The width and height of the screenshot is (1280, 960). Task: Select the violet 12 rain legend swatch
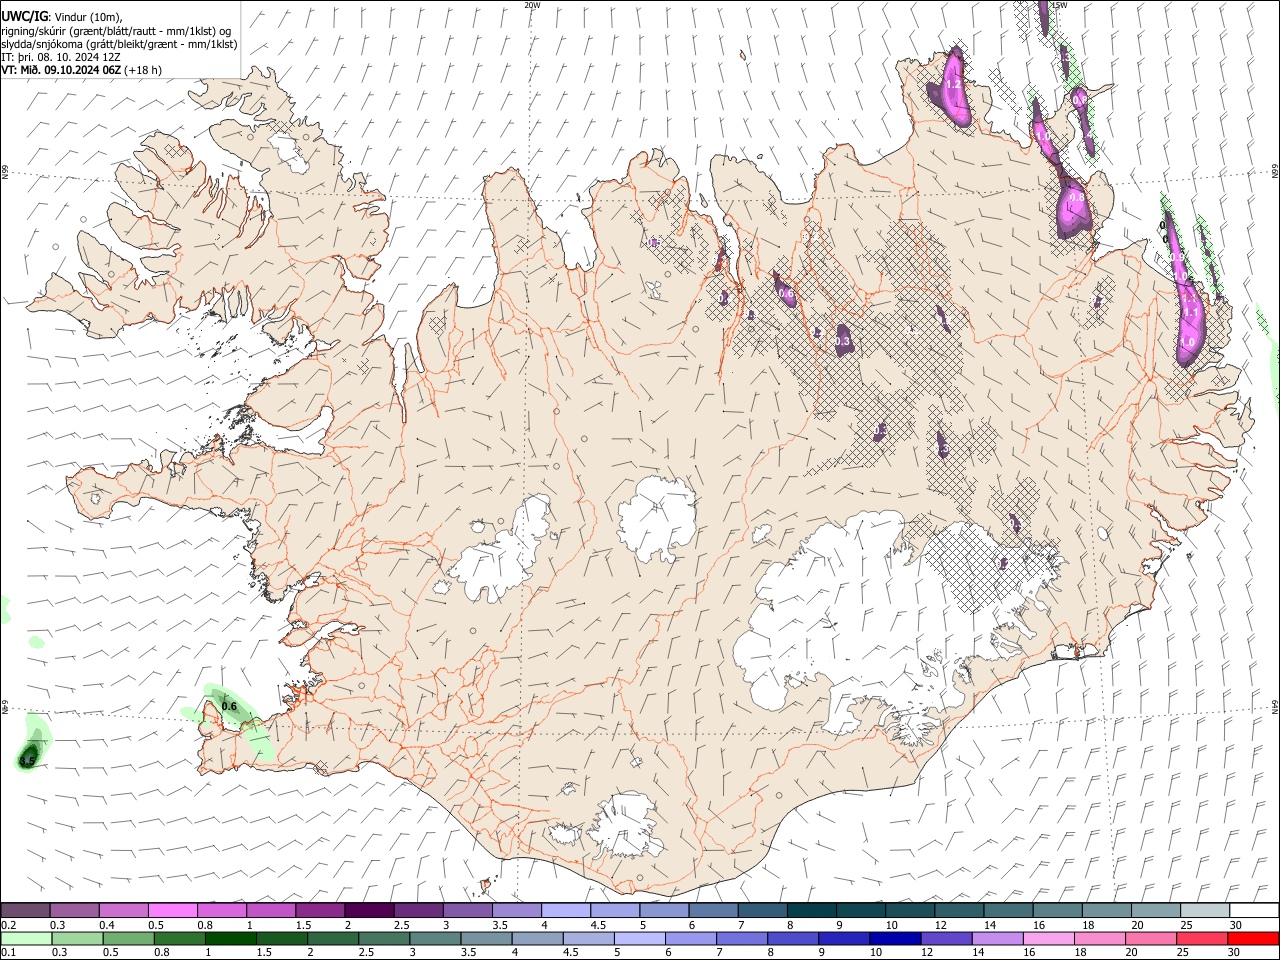click(x=946, y=938)
